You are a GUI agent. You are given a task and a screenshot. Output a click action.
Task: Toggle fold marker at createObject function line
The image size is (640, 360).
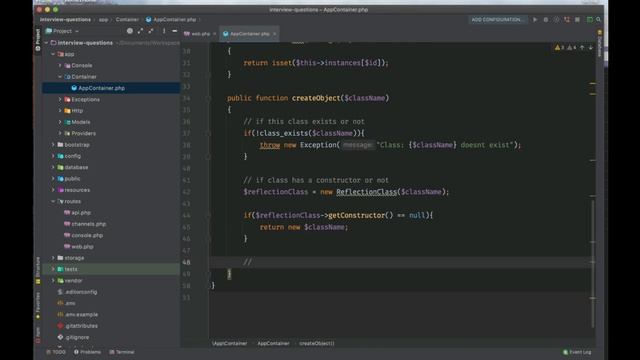click(x=208, y=98)
